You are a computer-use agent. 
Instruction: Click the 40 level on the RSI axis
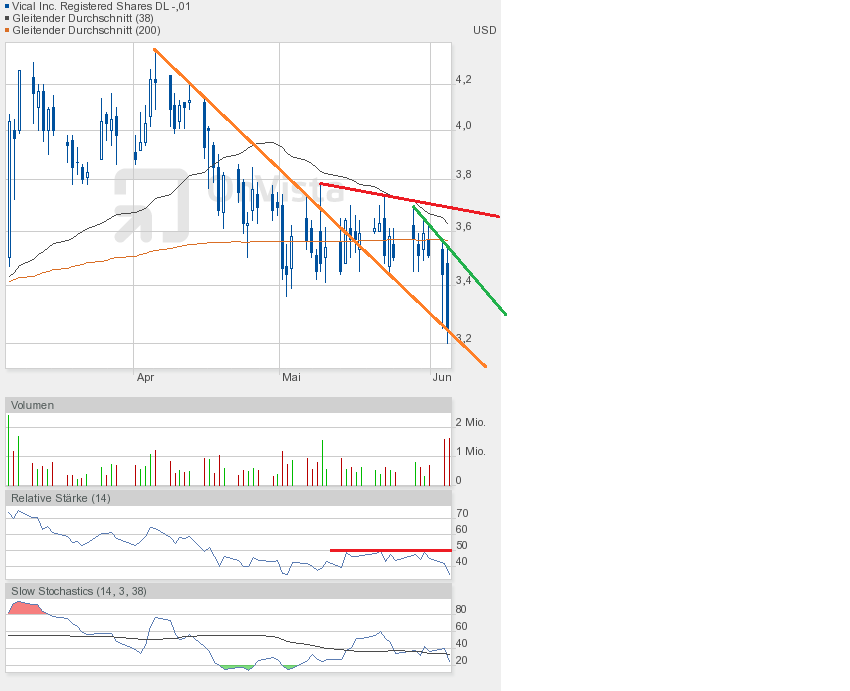[x=462, y=561]
